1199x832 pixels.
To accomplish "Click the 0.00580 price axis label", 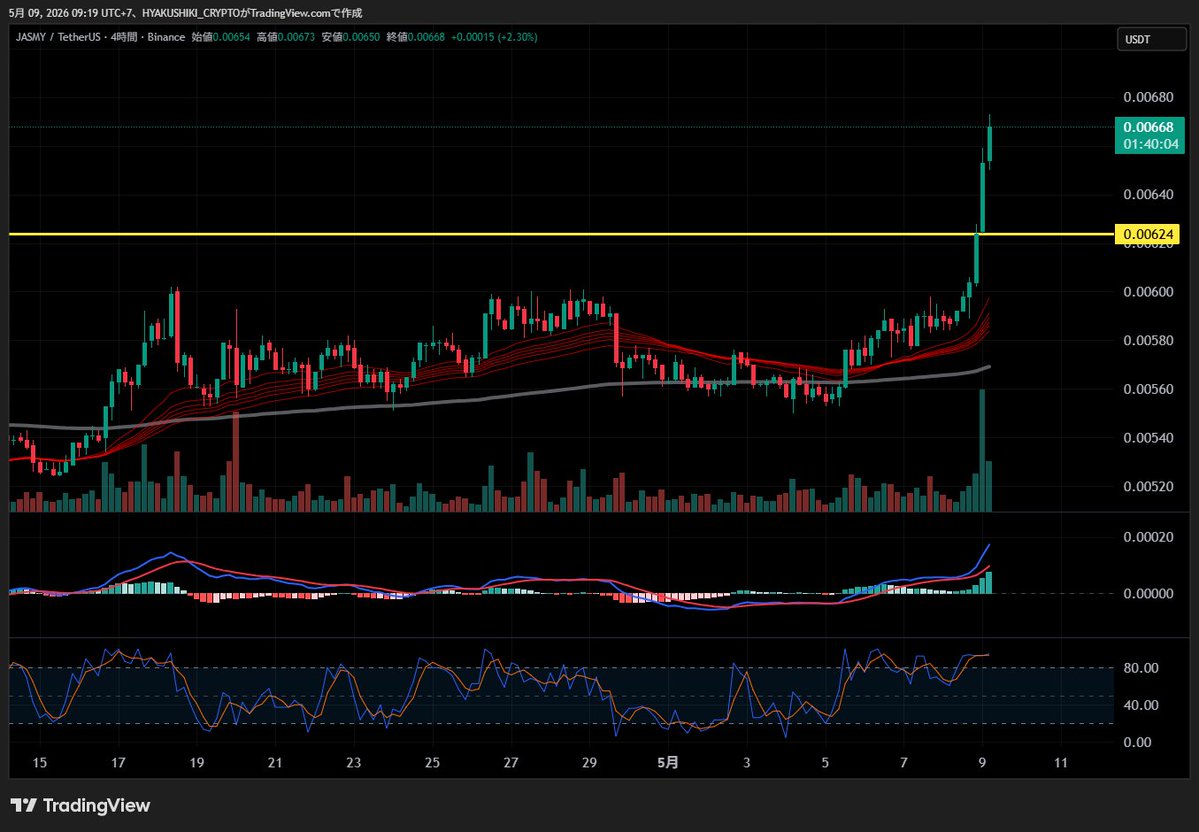I will click(1148, 340).
